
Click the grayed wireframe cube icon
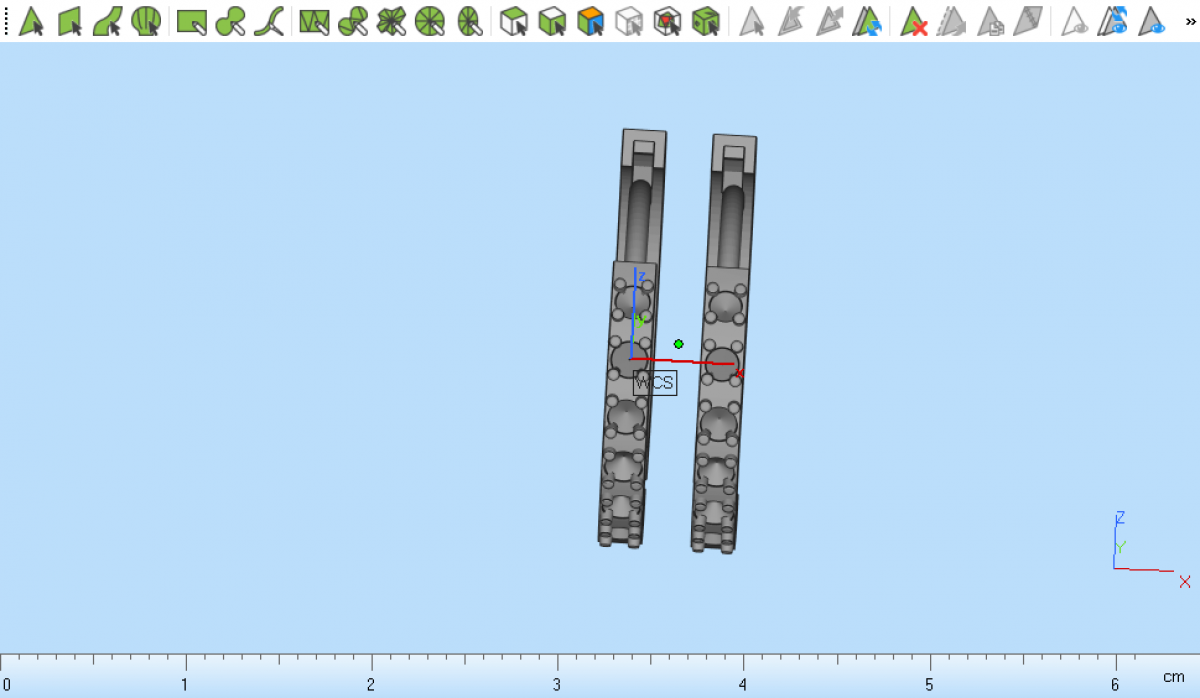point(629,21)
